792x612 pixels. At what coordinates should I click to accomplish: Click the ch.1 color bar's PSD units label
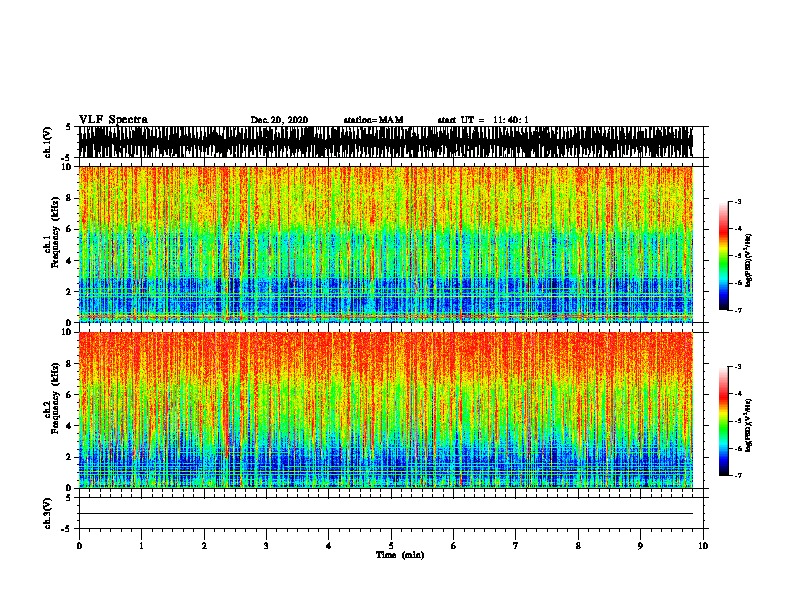pyautogui.click(x=748, y=260)
